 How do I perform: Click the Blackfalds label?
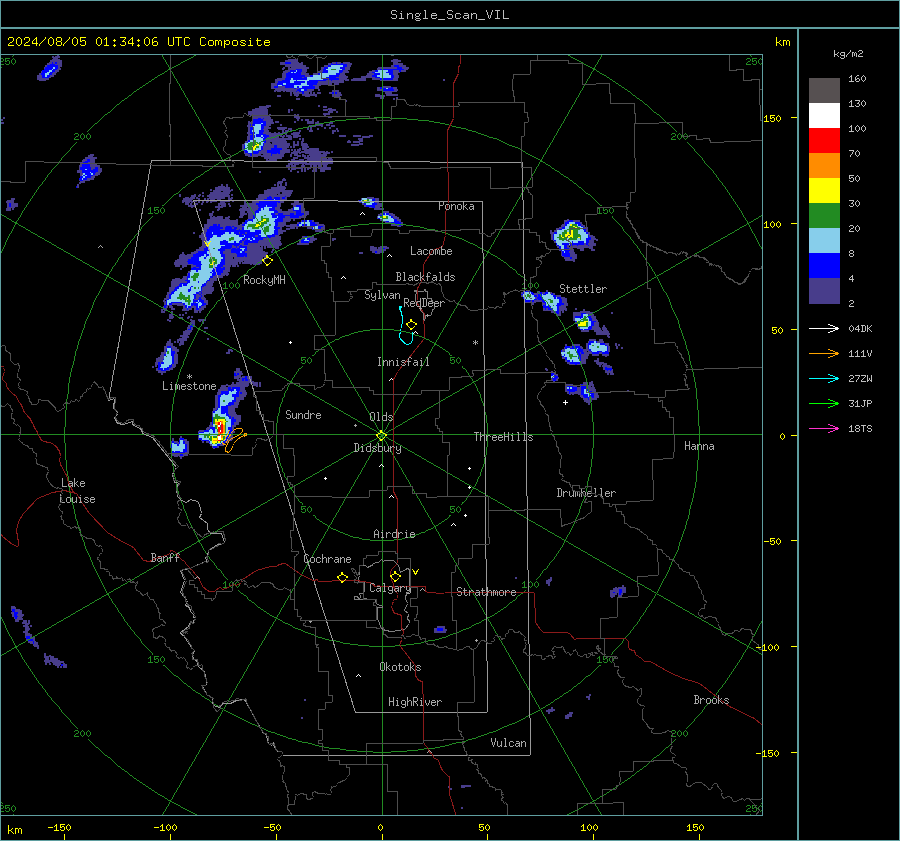[x=425, y=277]
